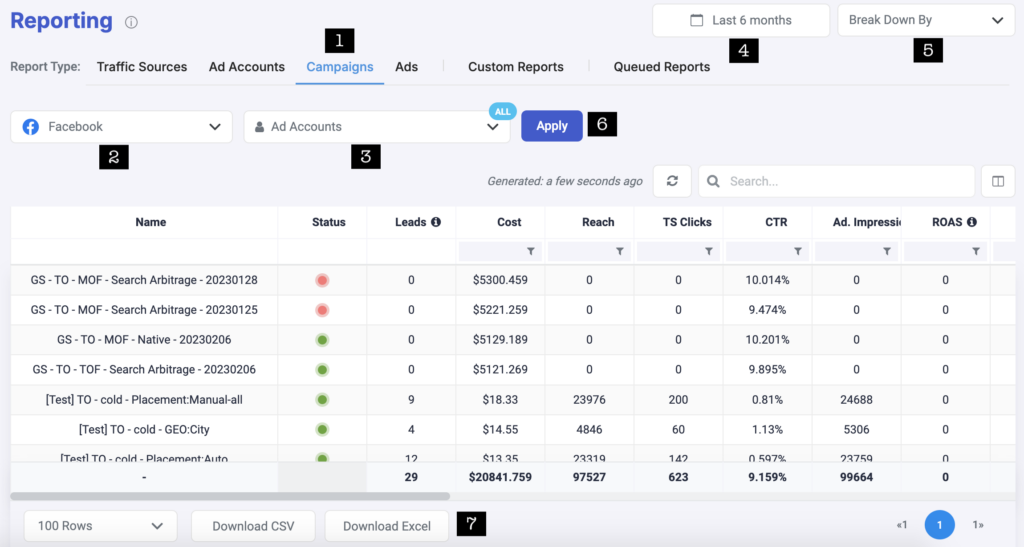Open the column layout toggle icon
This screenshot has width=1024, height=547.
[x=997, y=181]
